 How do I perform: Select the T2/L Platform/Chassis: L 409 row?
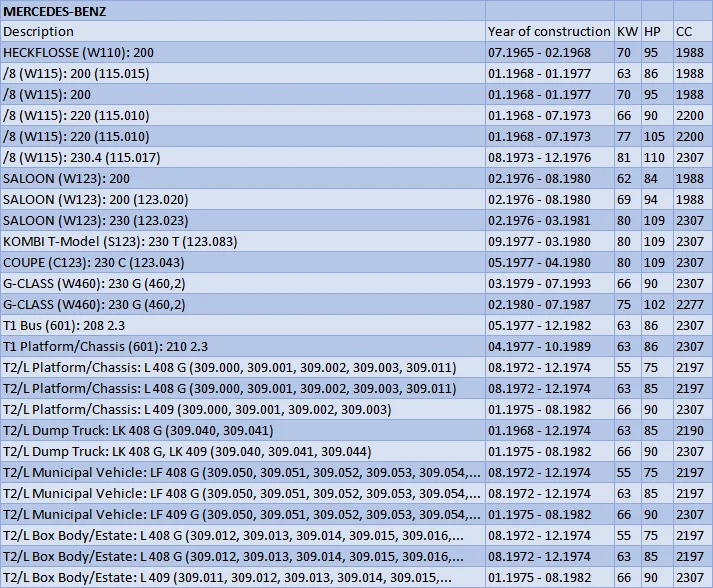click(356, 410)
